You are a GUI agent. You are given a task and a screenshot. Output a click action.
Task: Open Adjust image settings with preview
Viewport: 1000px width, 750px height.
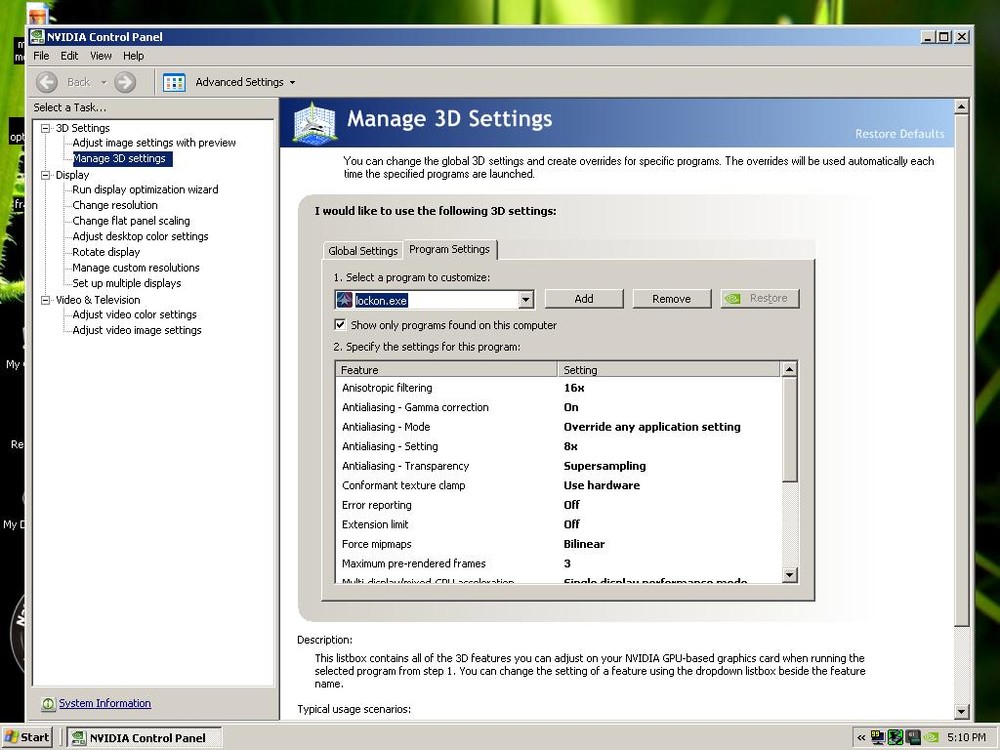tap(154, 143)
